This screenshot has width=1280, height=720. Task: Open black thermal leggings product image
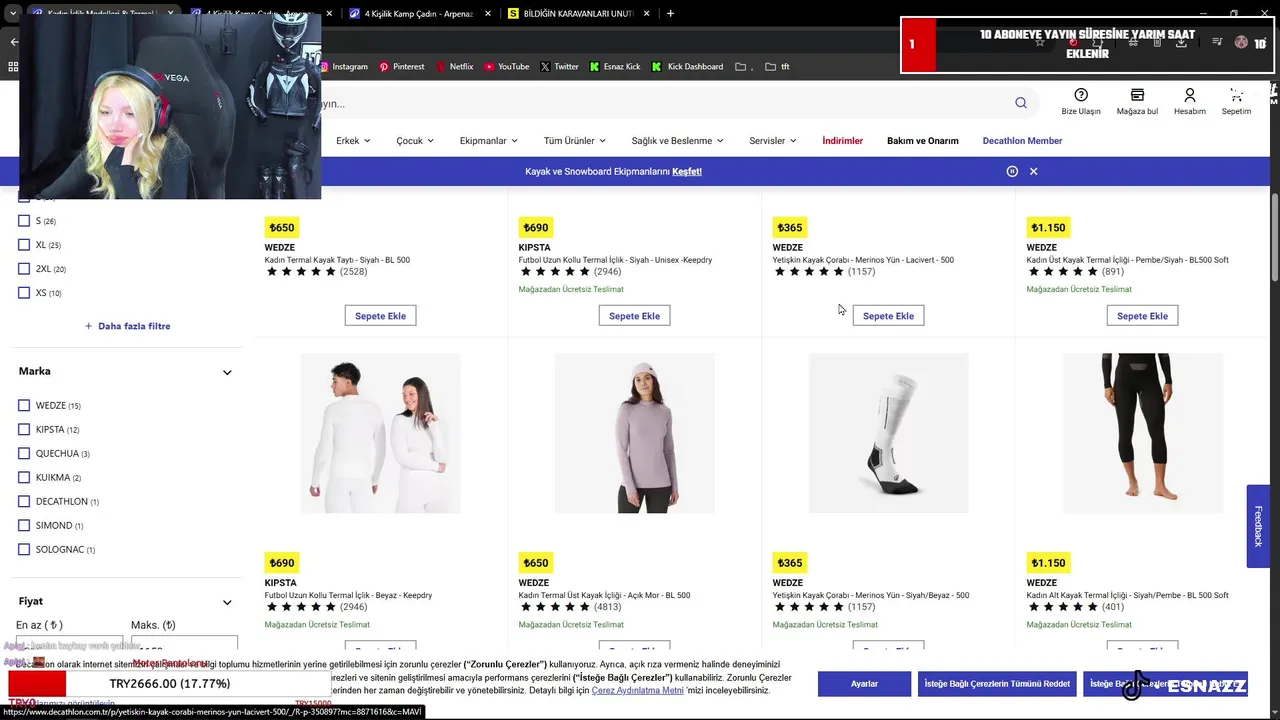pos(1142,433)
